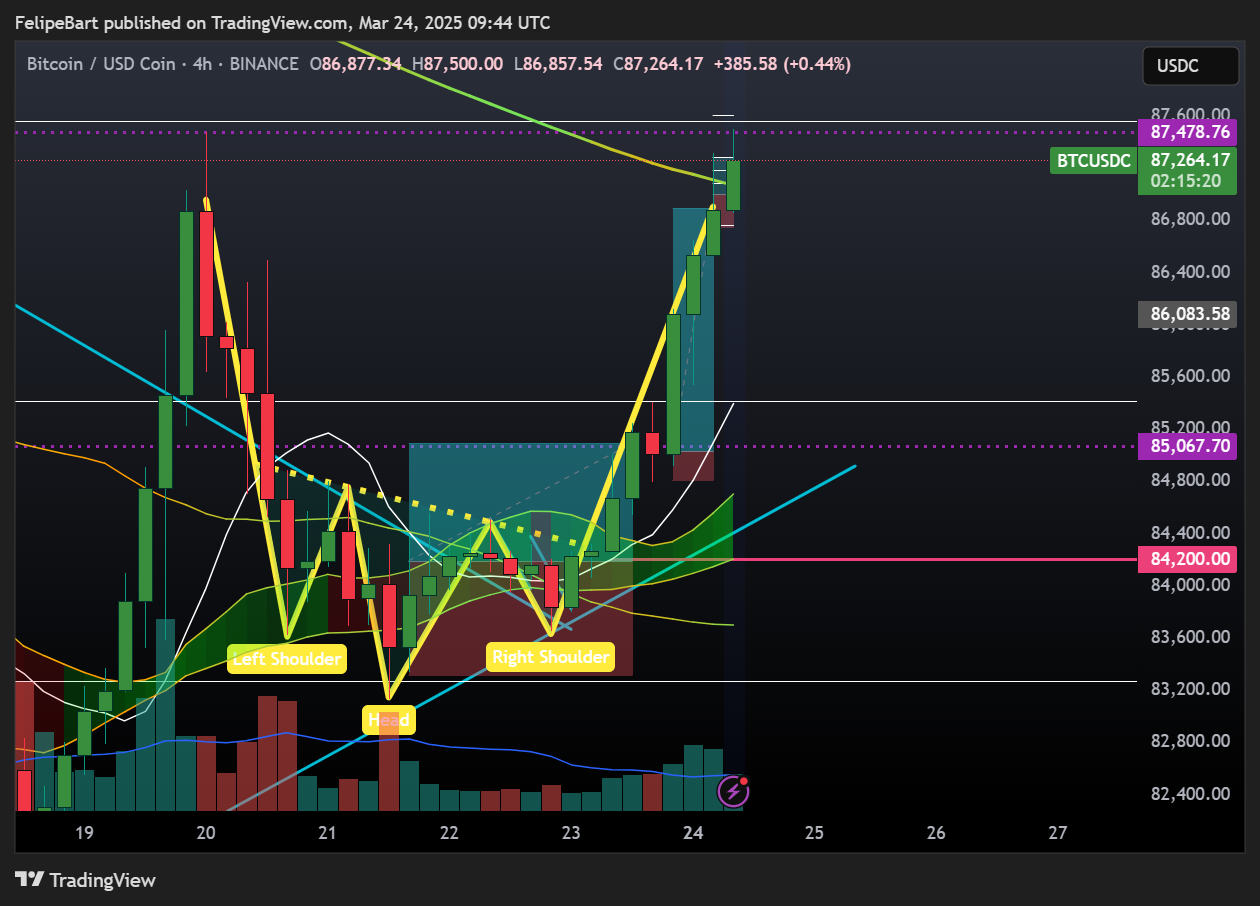Click the close value C87,264.17
Viewport: 1260px width, 906px height.
pos(658,64)
